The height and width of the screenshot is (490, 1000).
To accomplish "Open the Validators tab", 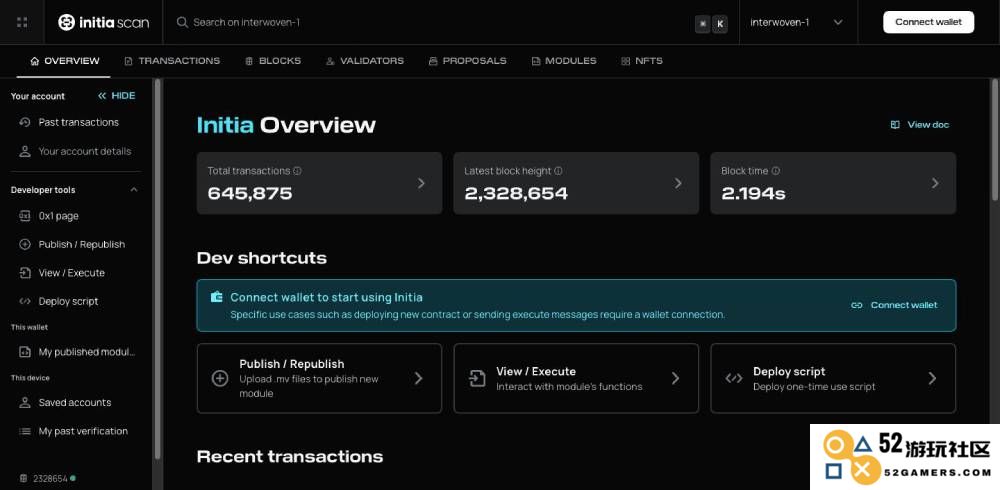I will (x=365, y=61).
